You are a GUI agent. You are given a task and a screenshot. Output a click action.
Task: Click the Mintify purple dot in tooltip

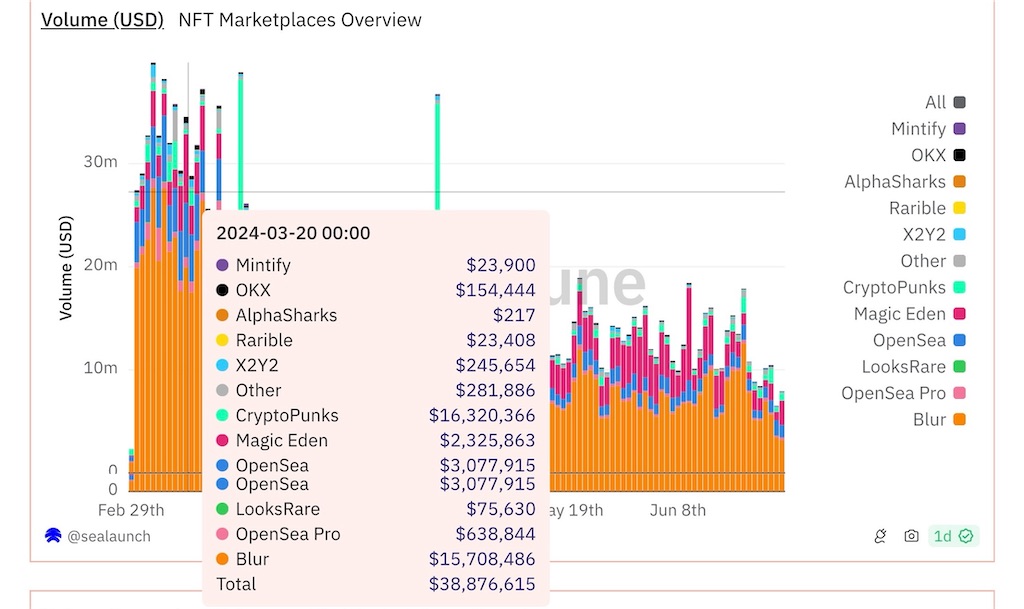(222, 265)
